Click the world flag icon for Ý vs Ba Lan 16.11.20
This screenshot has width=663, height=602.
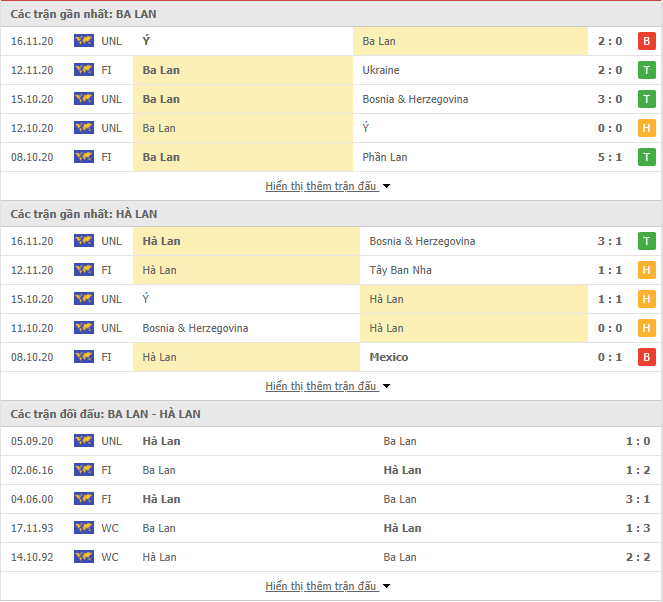click(84, 41)
